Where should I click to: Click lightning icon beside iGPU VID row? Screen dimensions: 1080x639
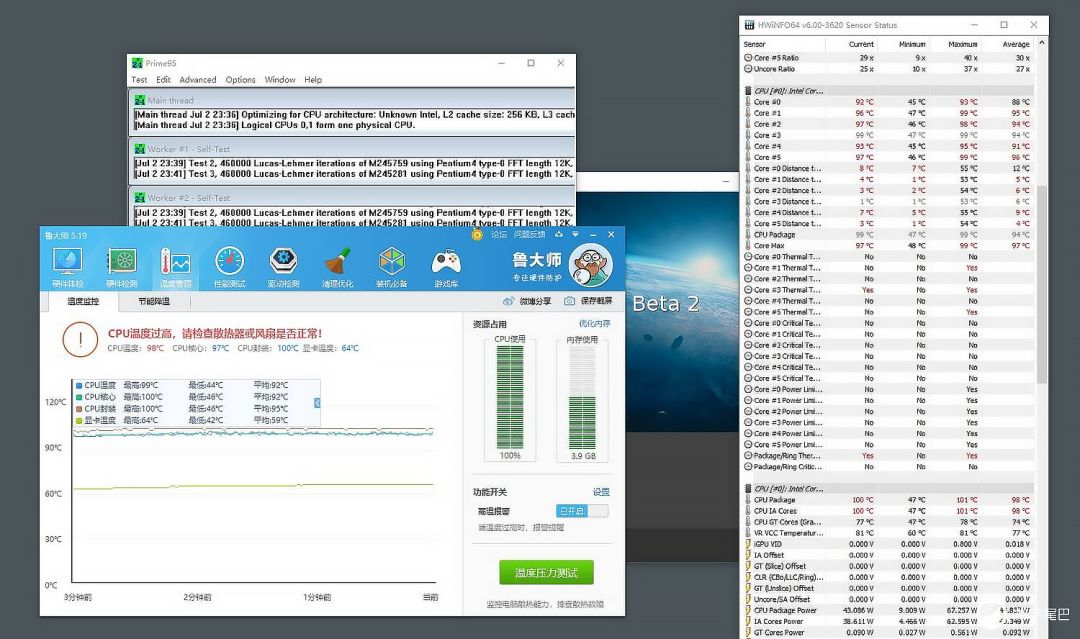click(x=747, y=544)
